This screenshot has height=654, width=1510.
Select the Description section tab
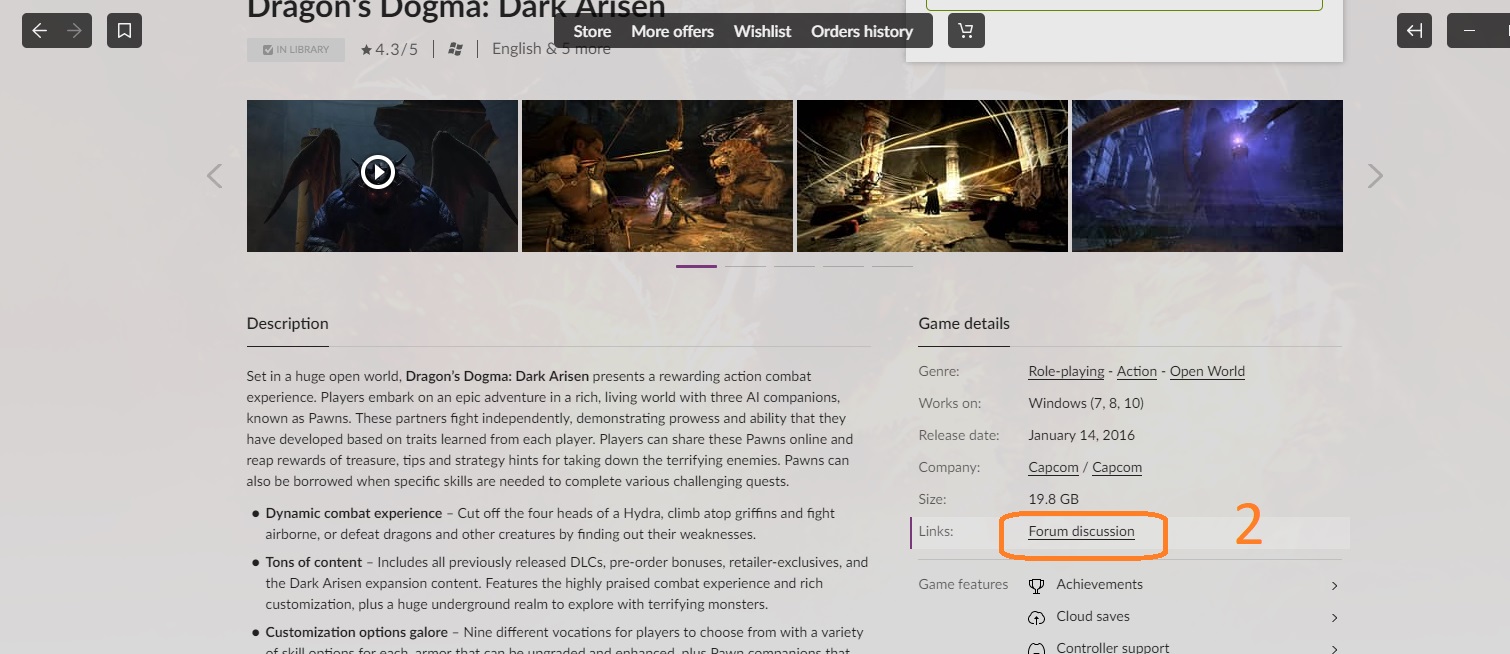click(x=288, y=324)
